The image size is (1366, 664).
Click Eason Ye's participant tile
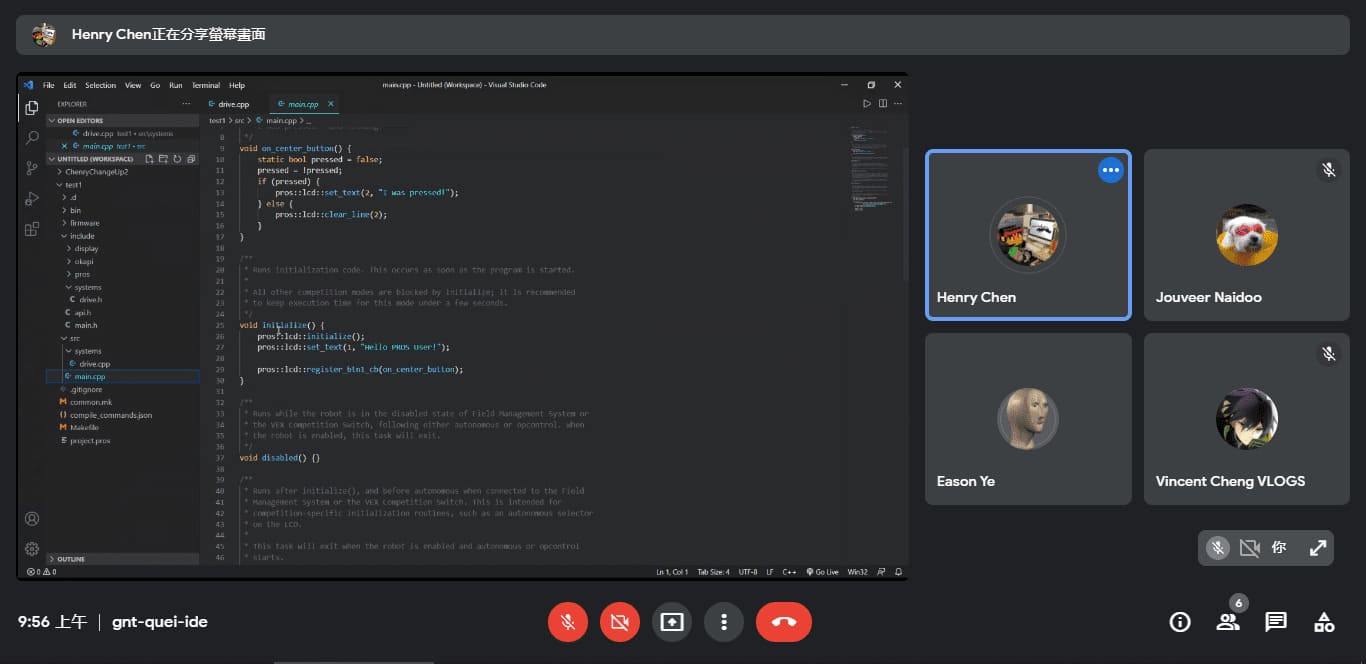pos(1028,419)
